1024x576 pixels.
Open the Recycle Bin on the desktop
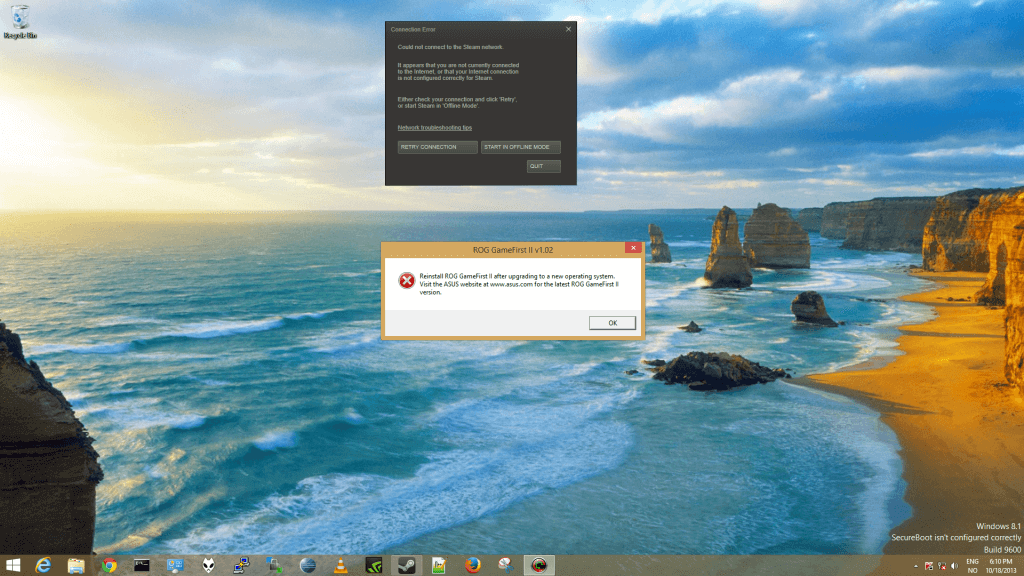(x=20, y=22)
